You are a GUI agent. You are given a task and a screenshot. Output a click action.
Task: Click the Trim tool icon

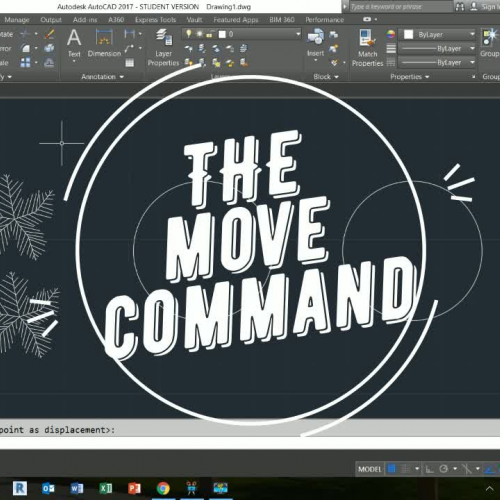click(25, 34)
